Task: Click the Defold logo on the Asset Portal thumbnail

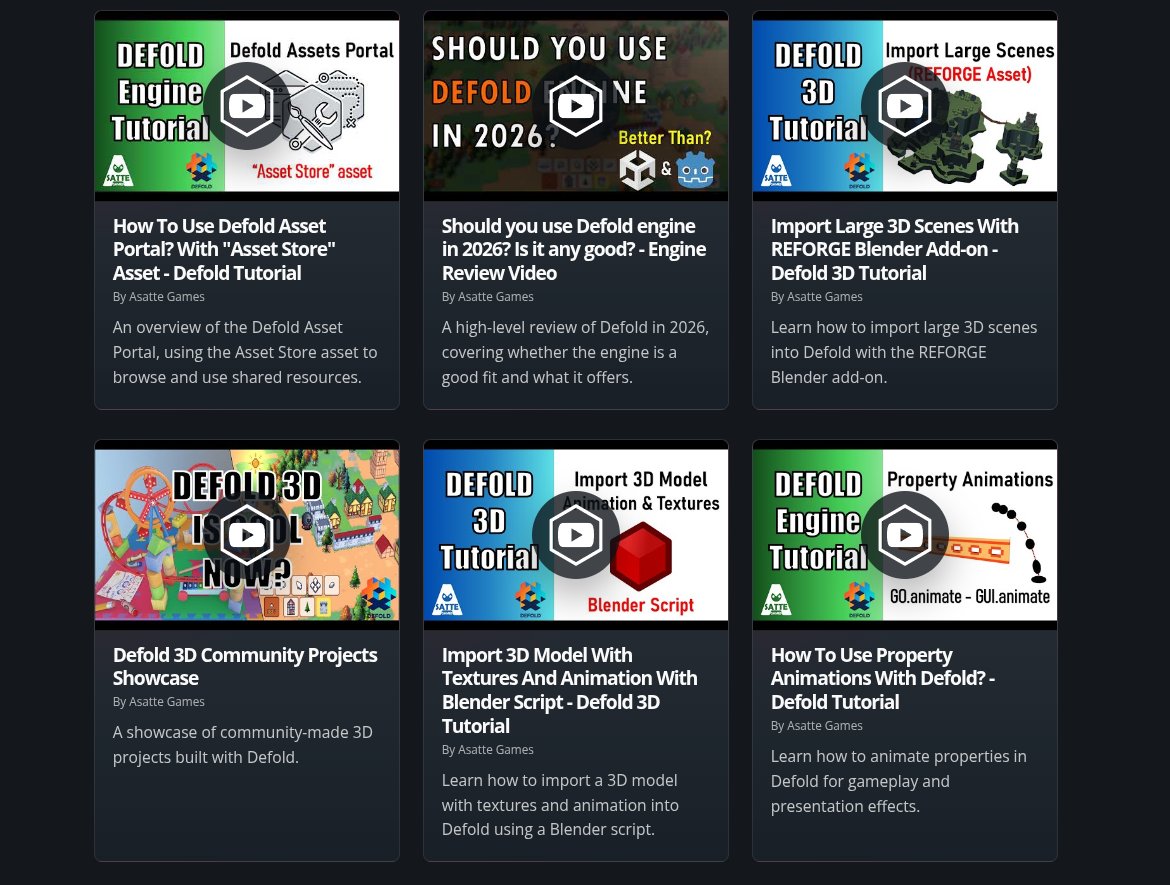Action: [201, 170]
